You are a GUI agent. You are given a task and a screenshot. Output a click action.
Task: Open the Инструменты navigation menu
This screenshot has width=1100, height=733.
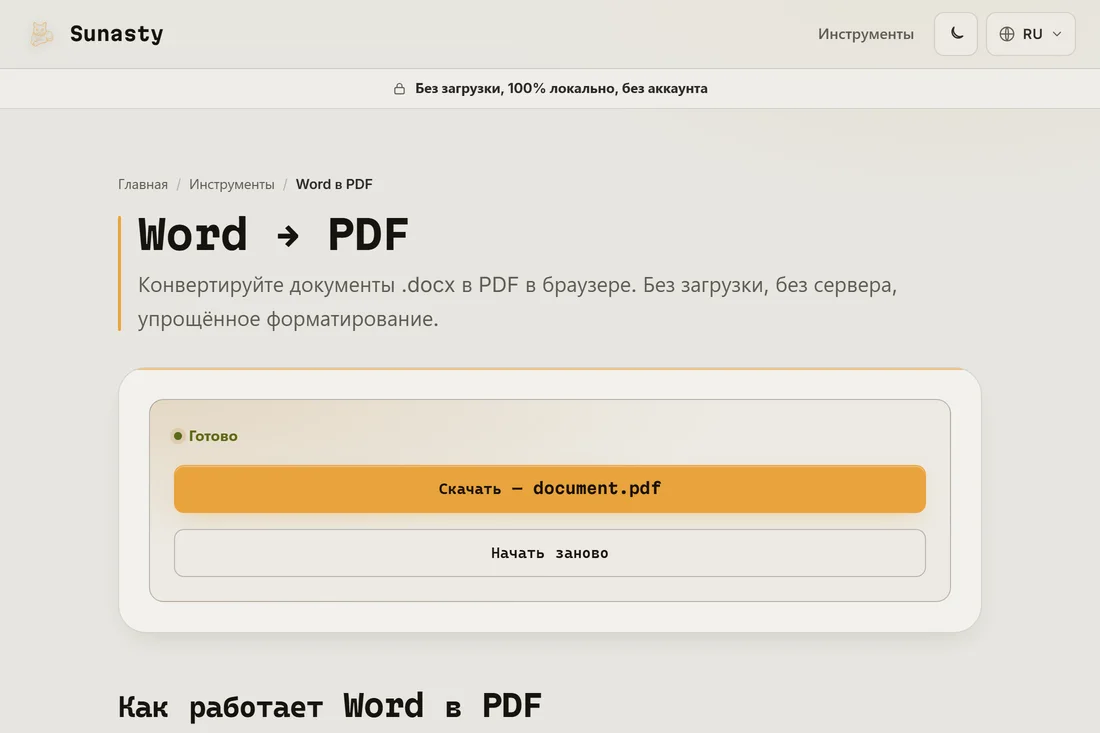tap(865, 34)
